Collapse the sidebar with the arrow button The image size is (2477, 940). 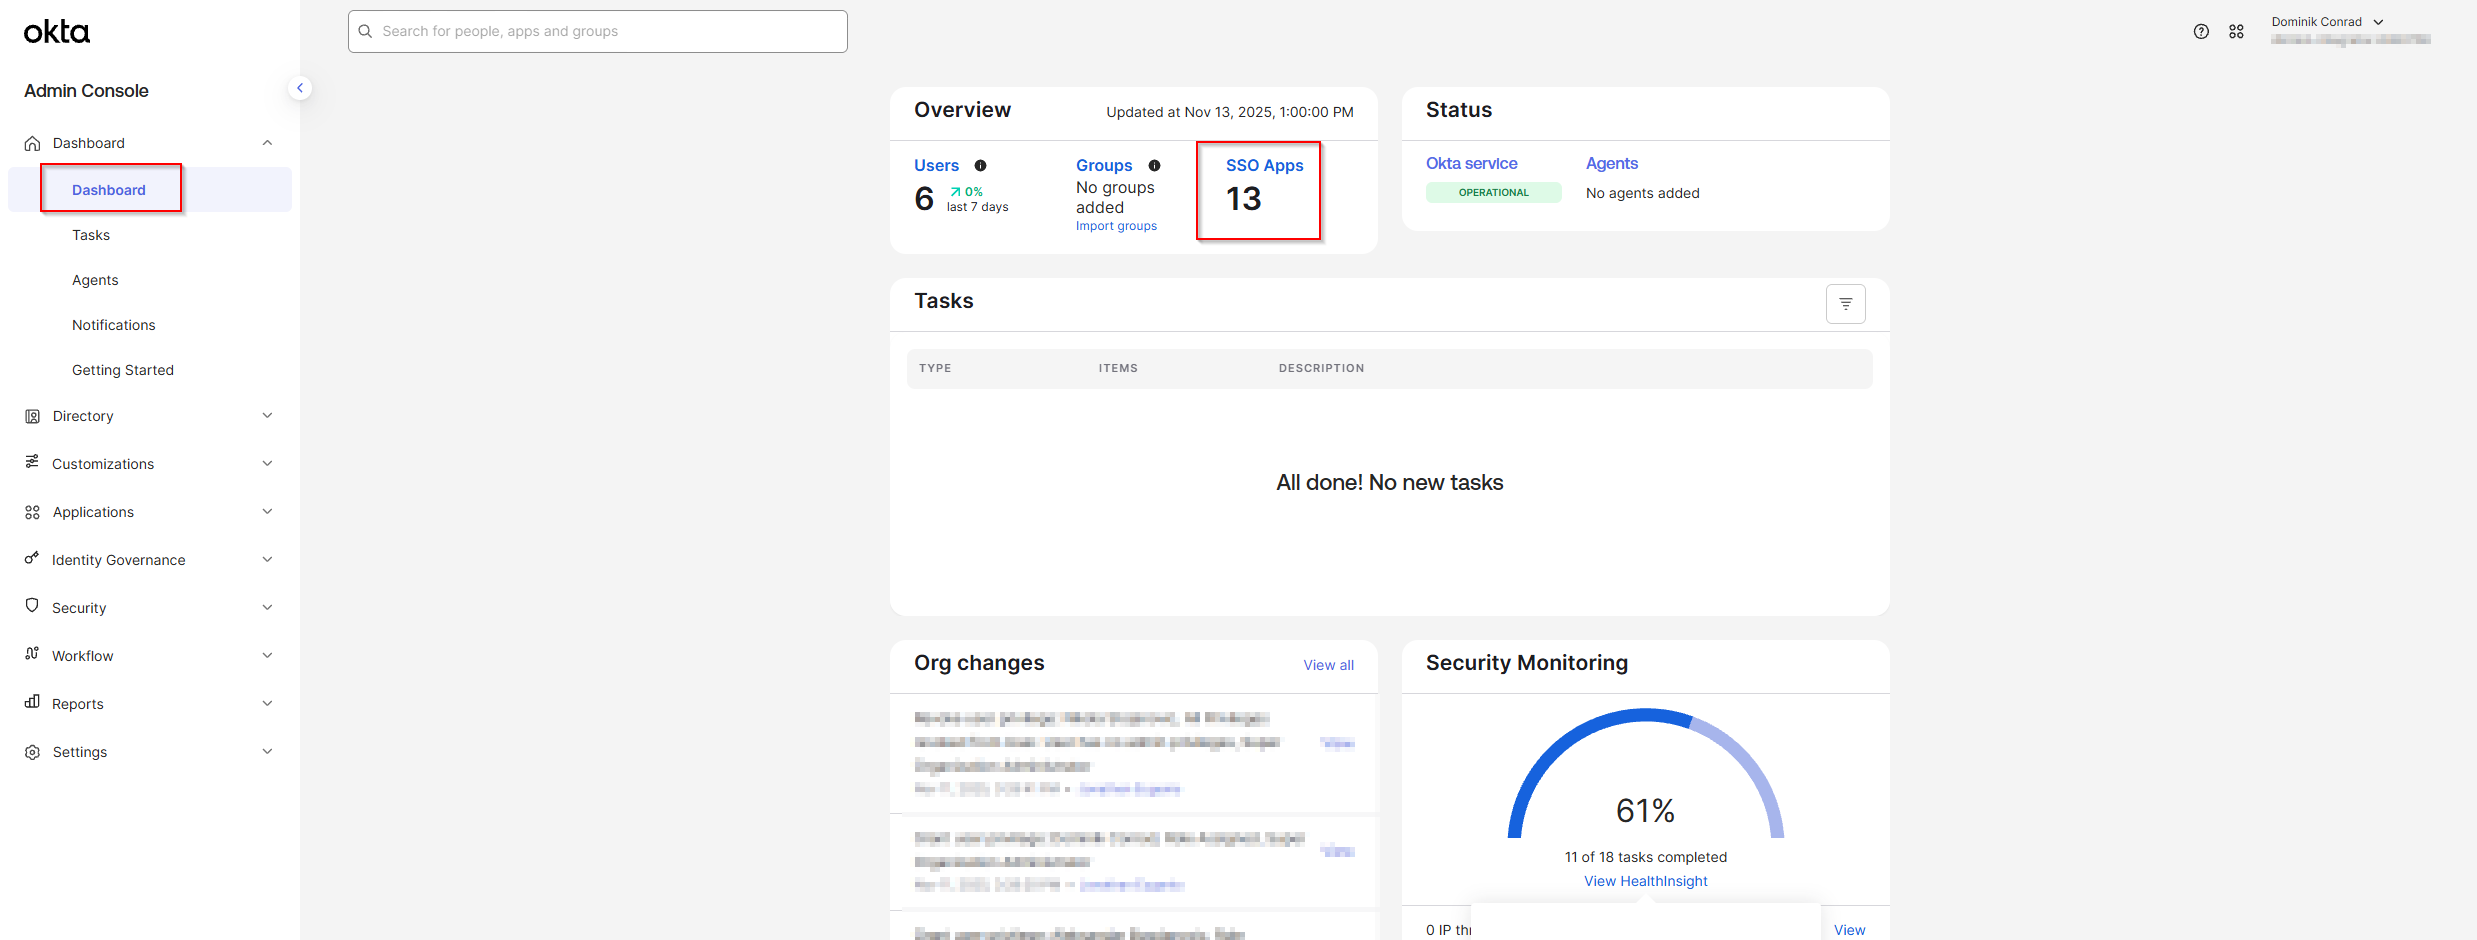click(x=299, y=88)
